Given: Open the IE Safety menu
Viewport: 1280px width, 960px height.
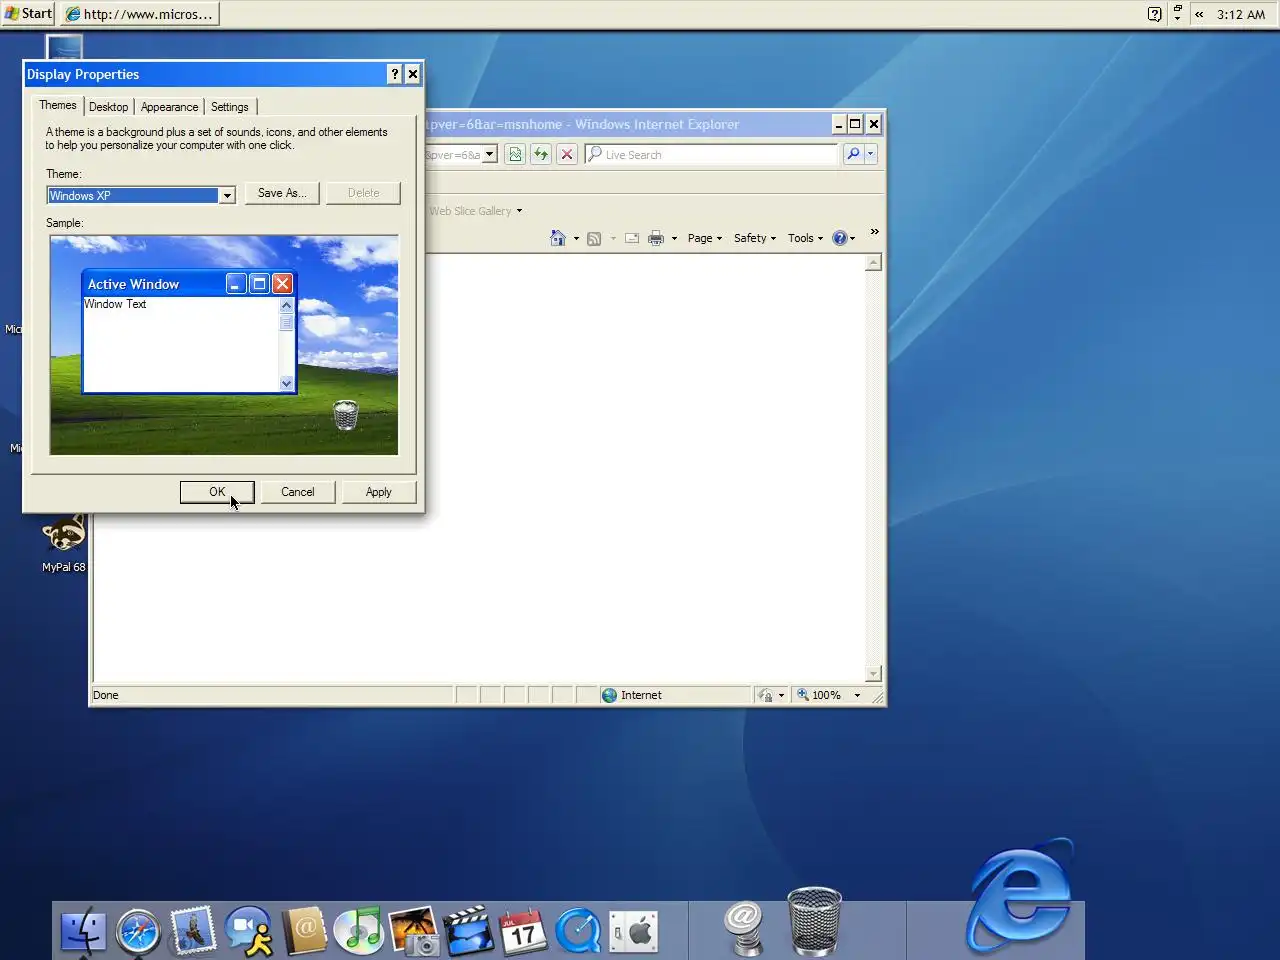Looking at the screenshot, I should pos(755,238).
